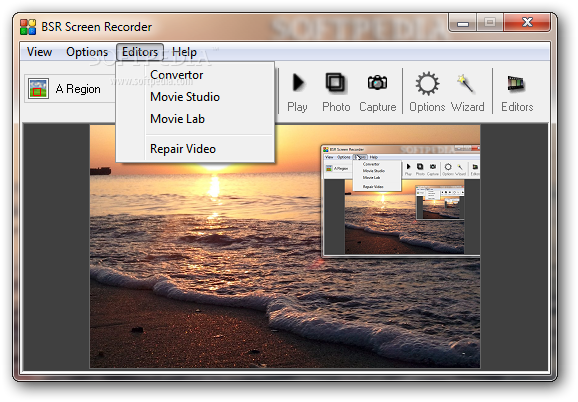Click the Photo overlapping squares icon
578x402 pixels.
tap(335, 83)
